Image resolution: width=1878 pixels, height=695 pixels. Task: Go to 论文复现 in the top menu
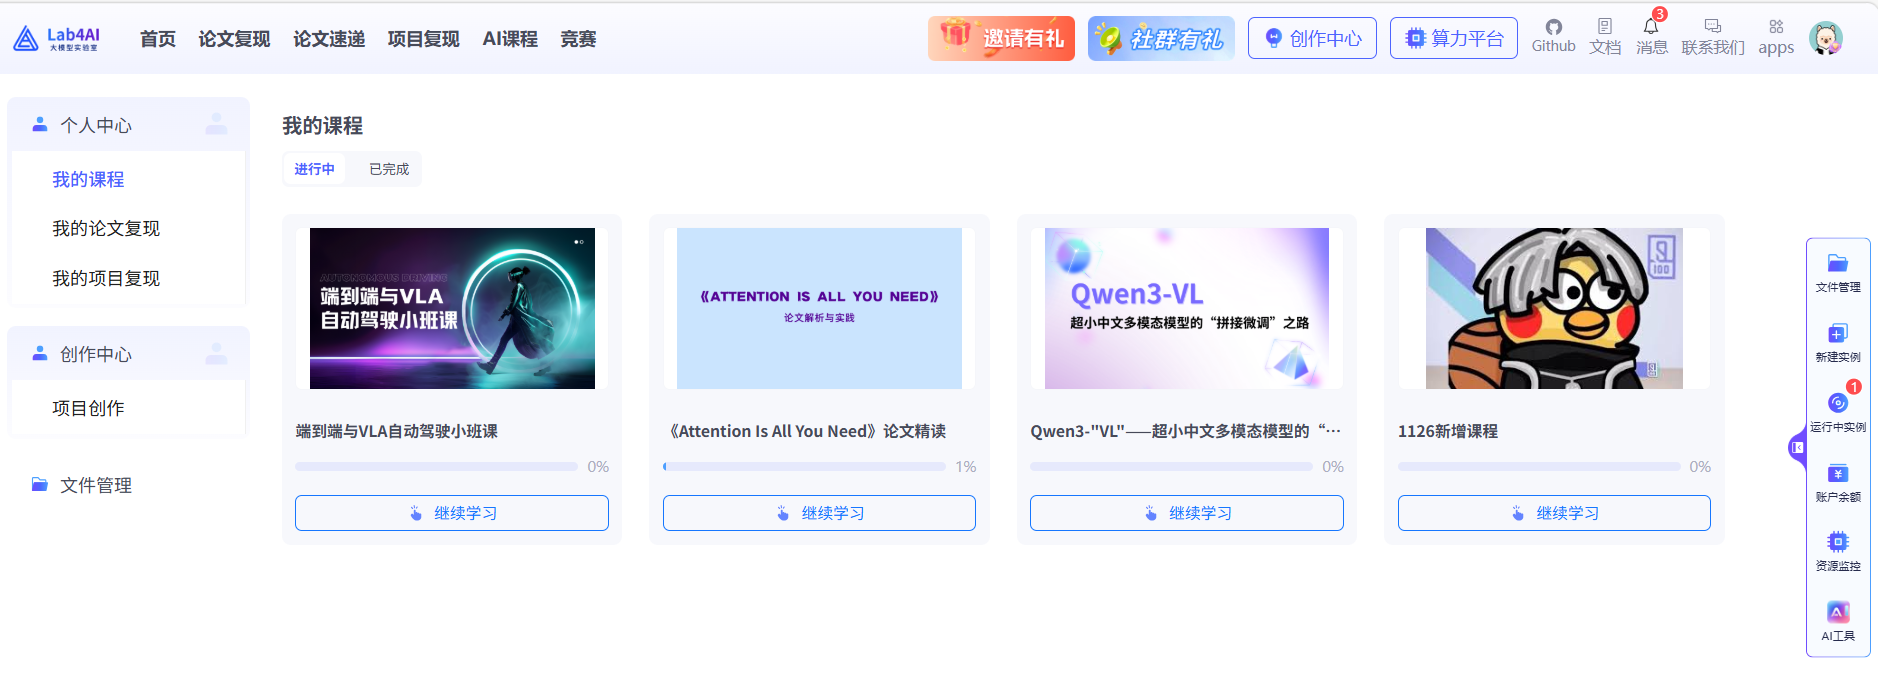click(234, 39)
